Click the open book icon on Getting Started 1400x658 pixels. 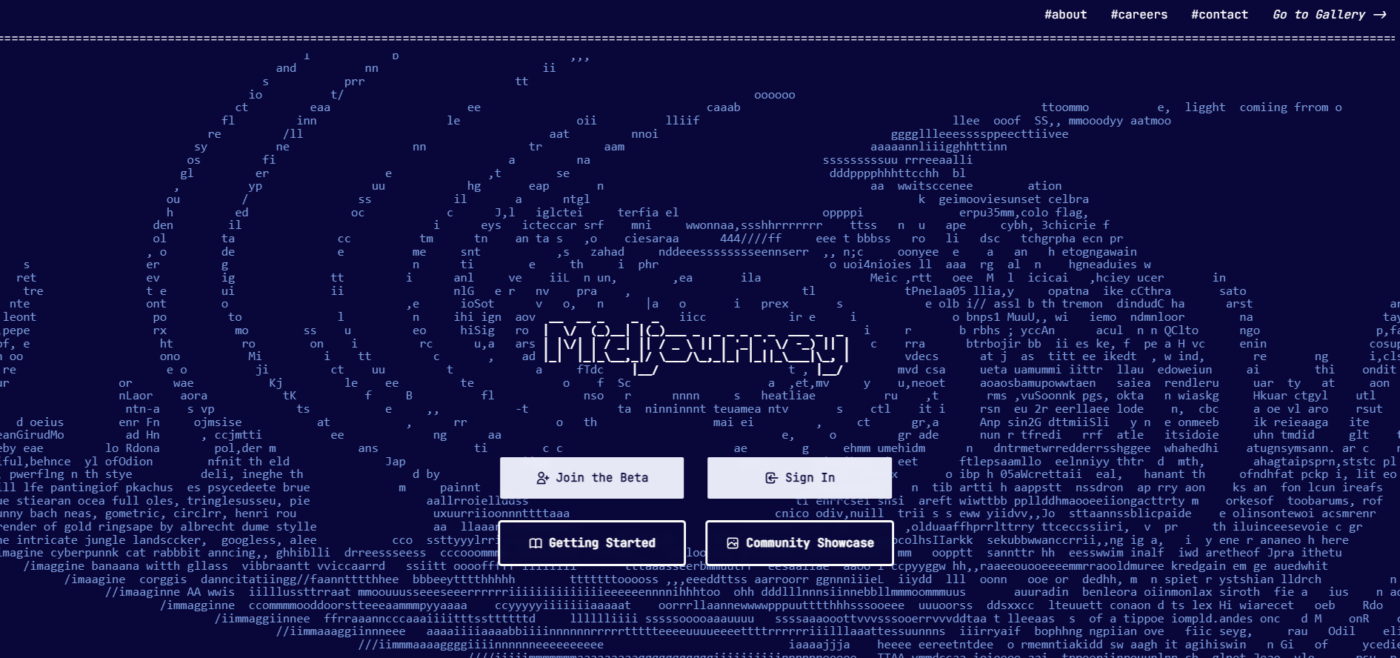pyautogui.click(x=535, y=543)
